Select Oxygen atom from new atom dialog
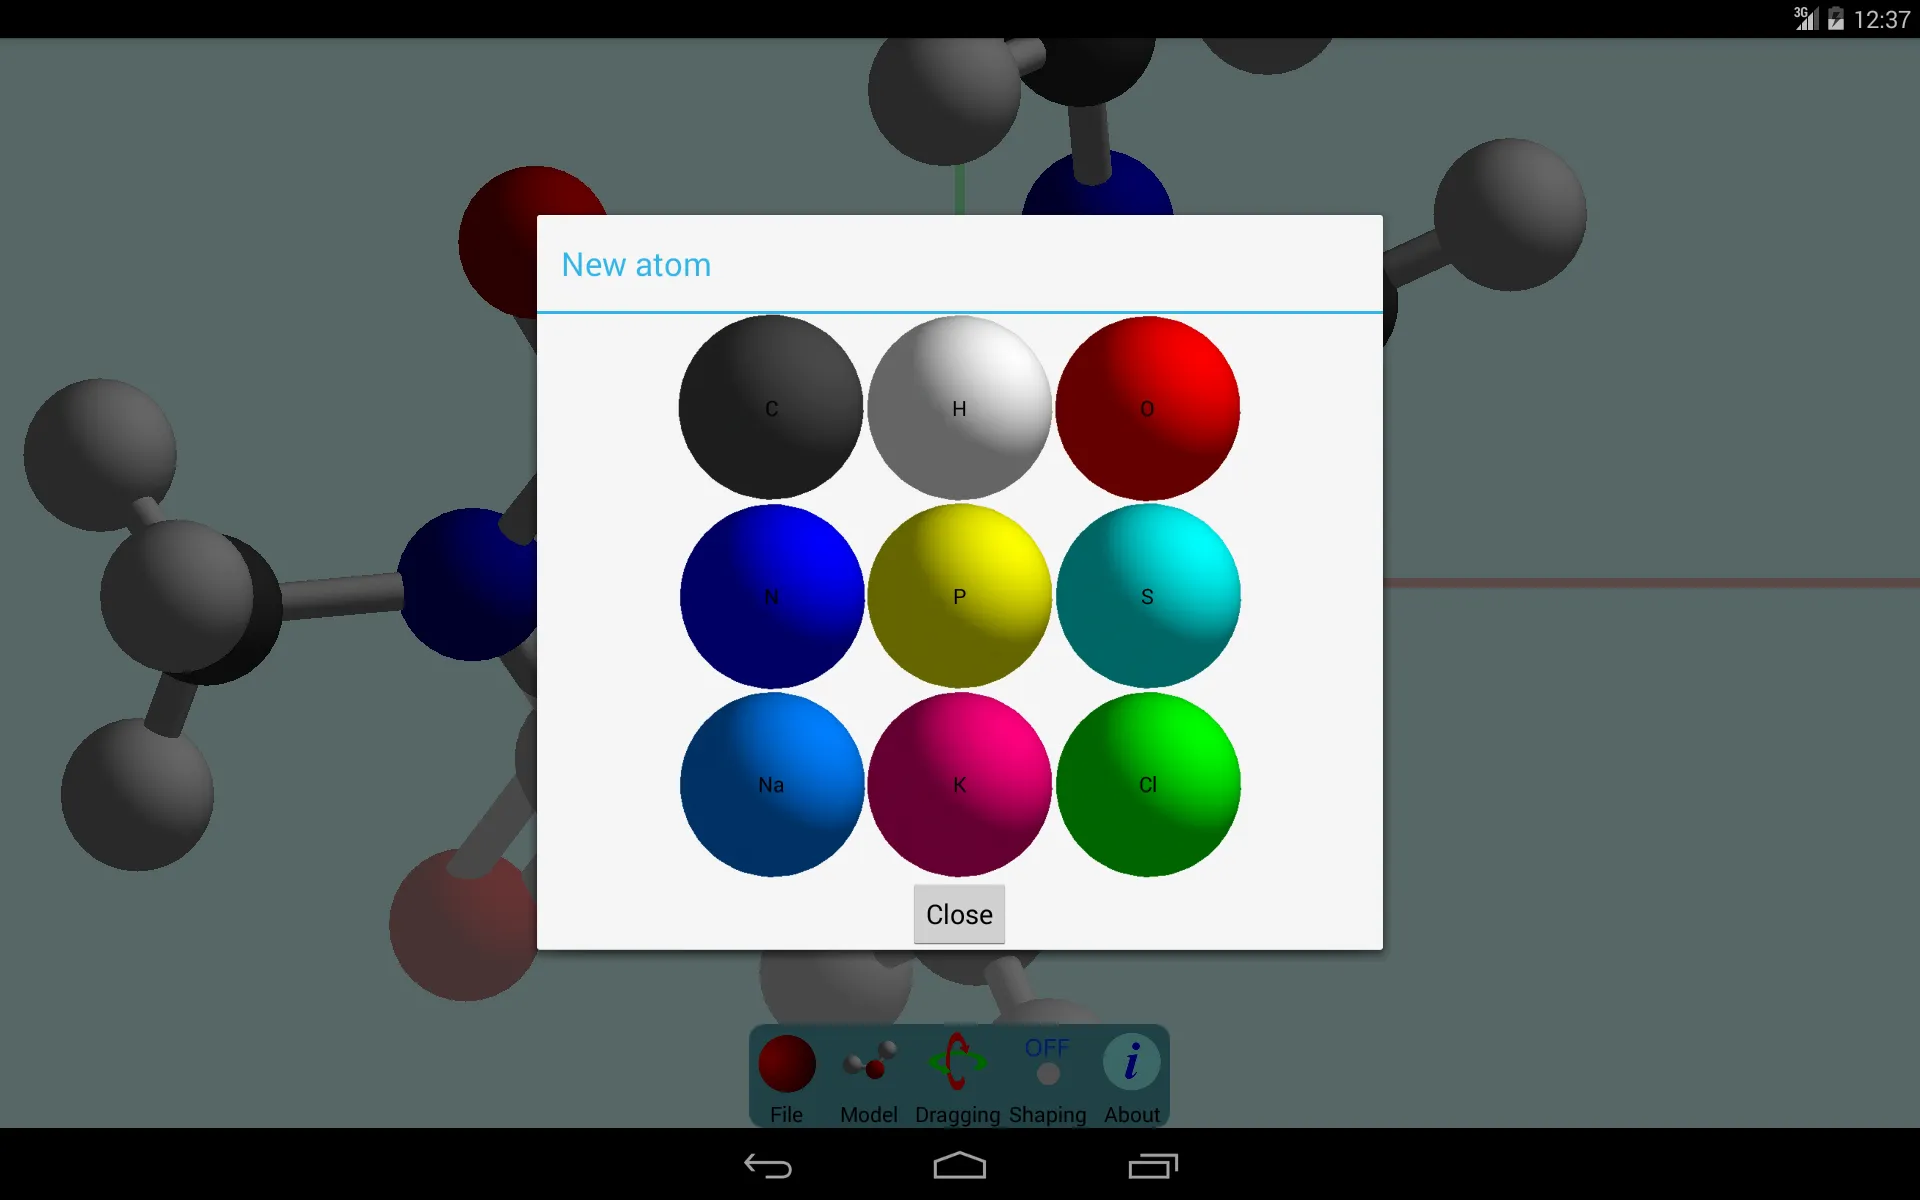 pyautogui.click(x=1146, y=408)
